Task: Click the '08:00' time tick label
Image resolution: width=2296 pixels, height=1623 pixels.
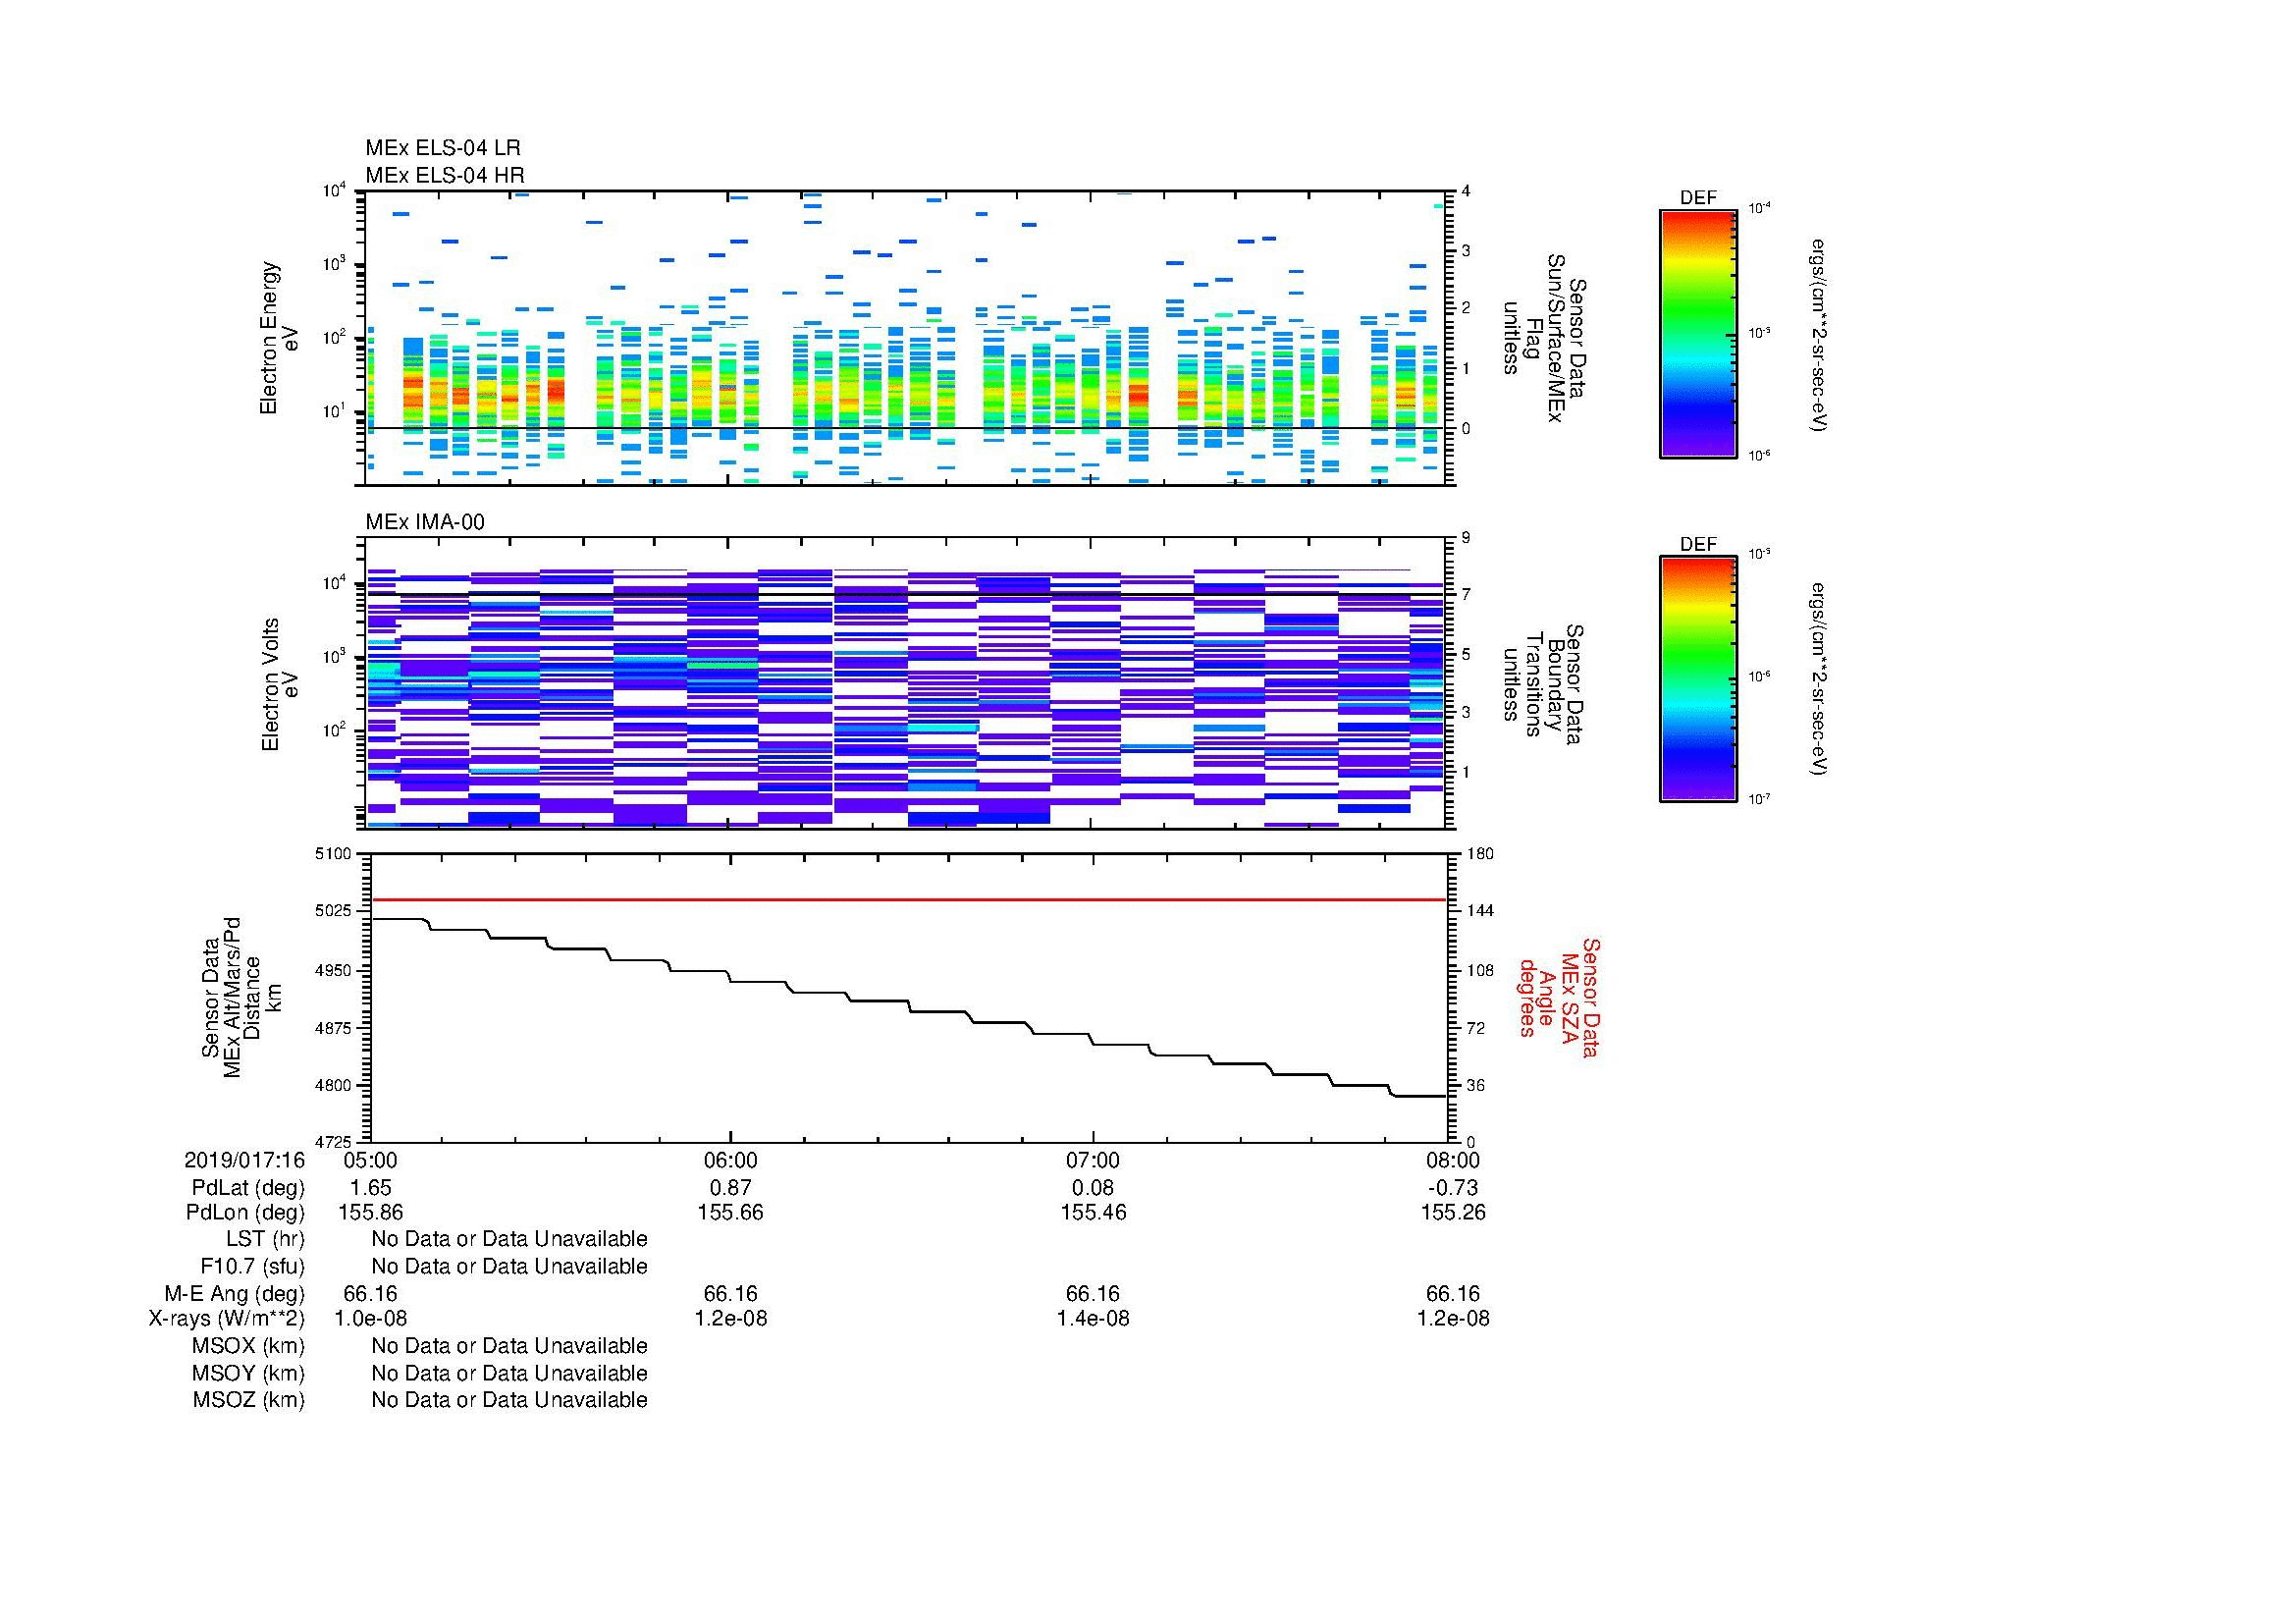Action: (x=1453, y=1160)
